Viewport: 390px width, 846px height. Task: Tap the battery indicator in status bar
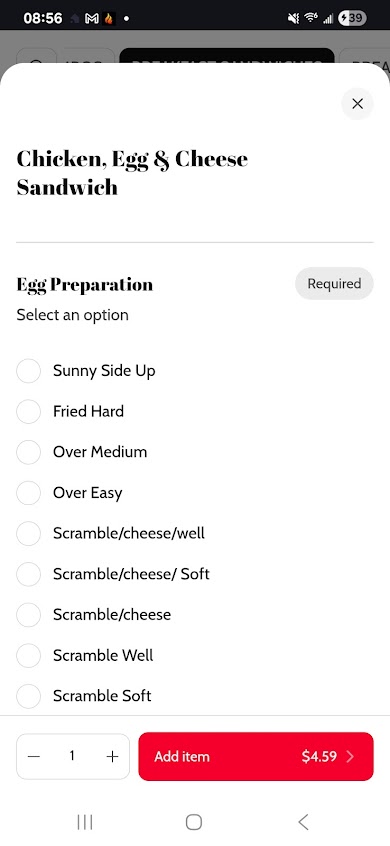353,18
